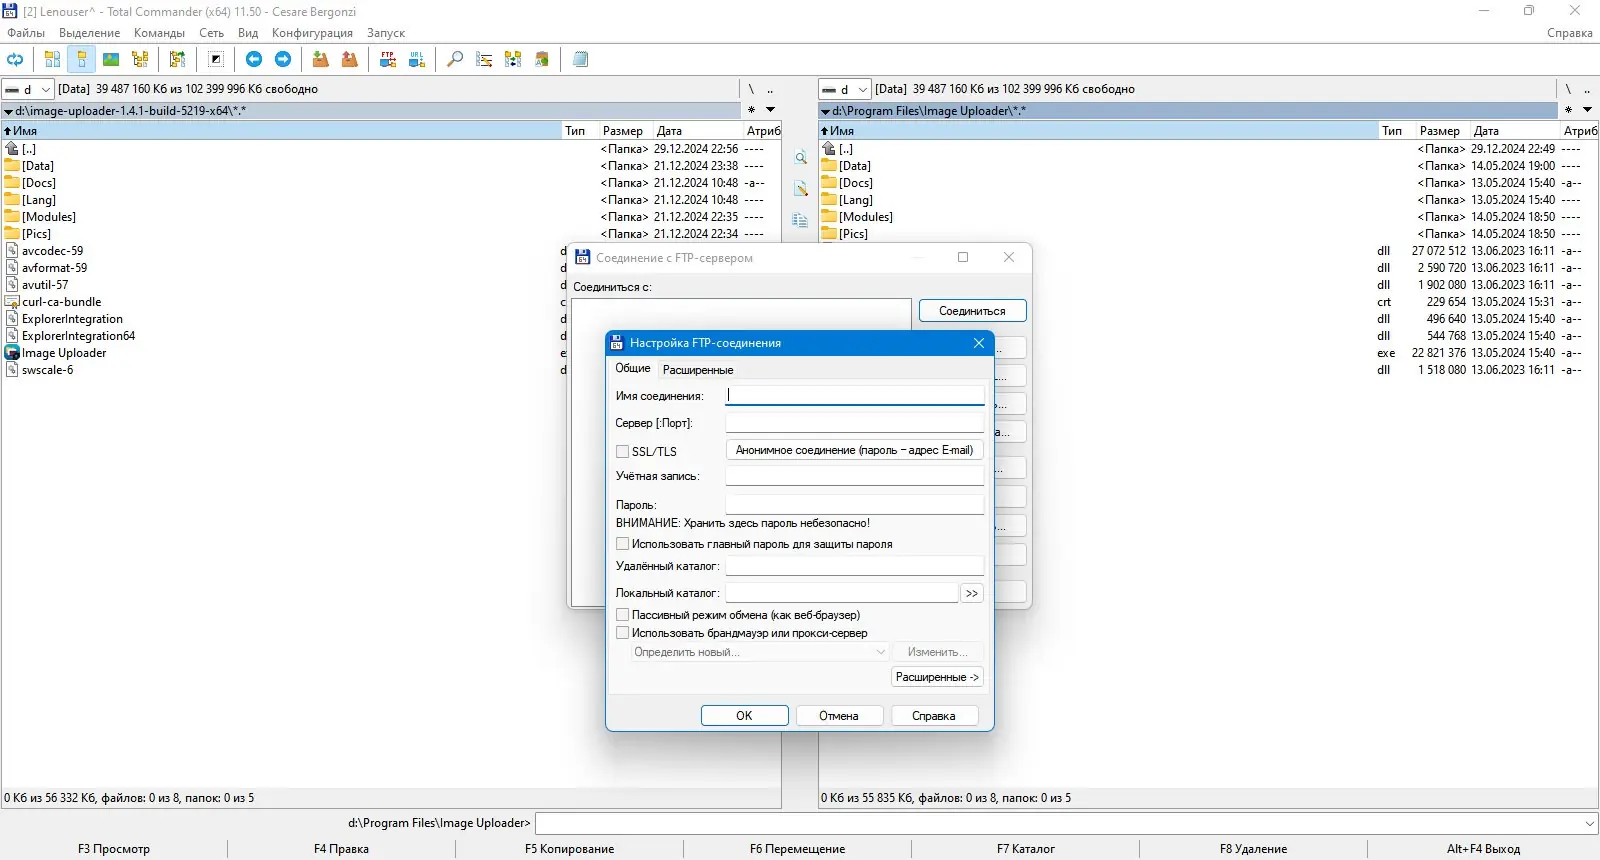
Task: Select the Общие tab in FTP settings
Action: coord(632,368)
